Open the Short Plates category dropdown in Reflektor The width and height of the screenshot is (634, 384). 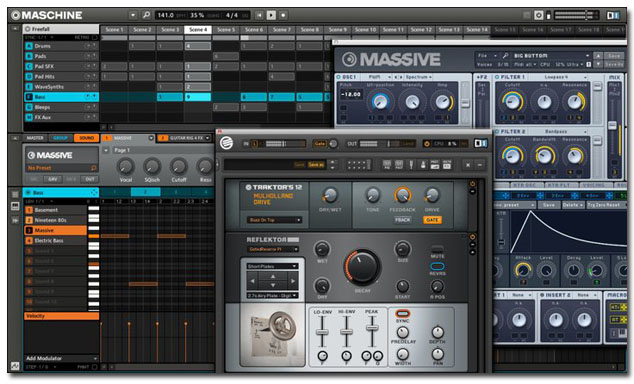click(272, 266)
